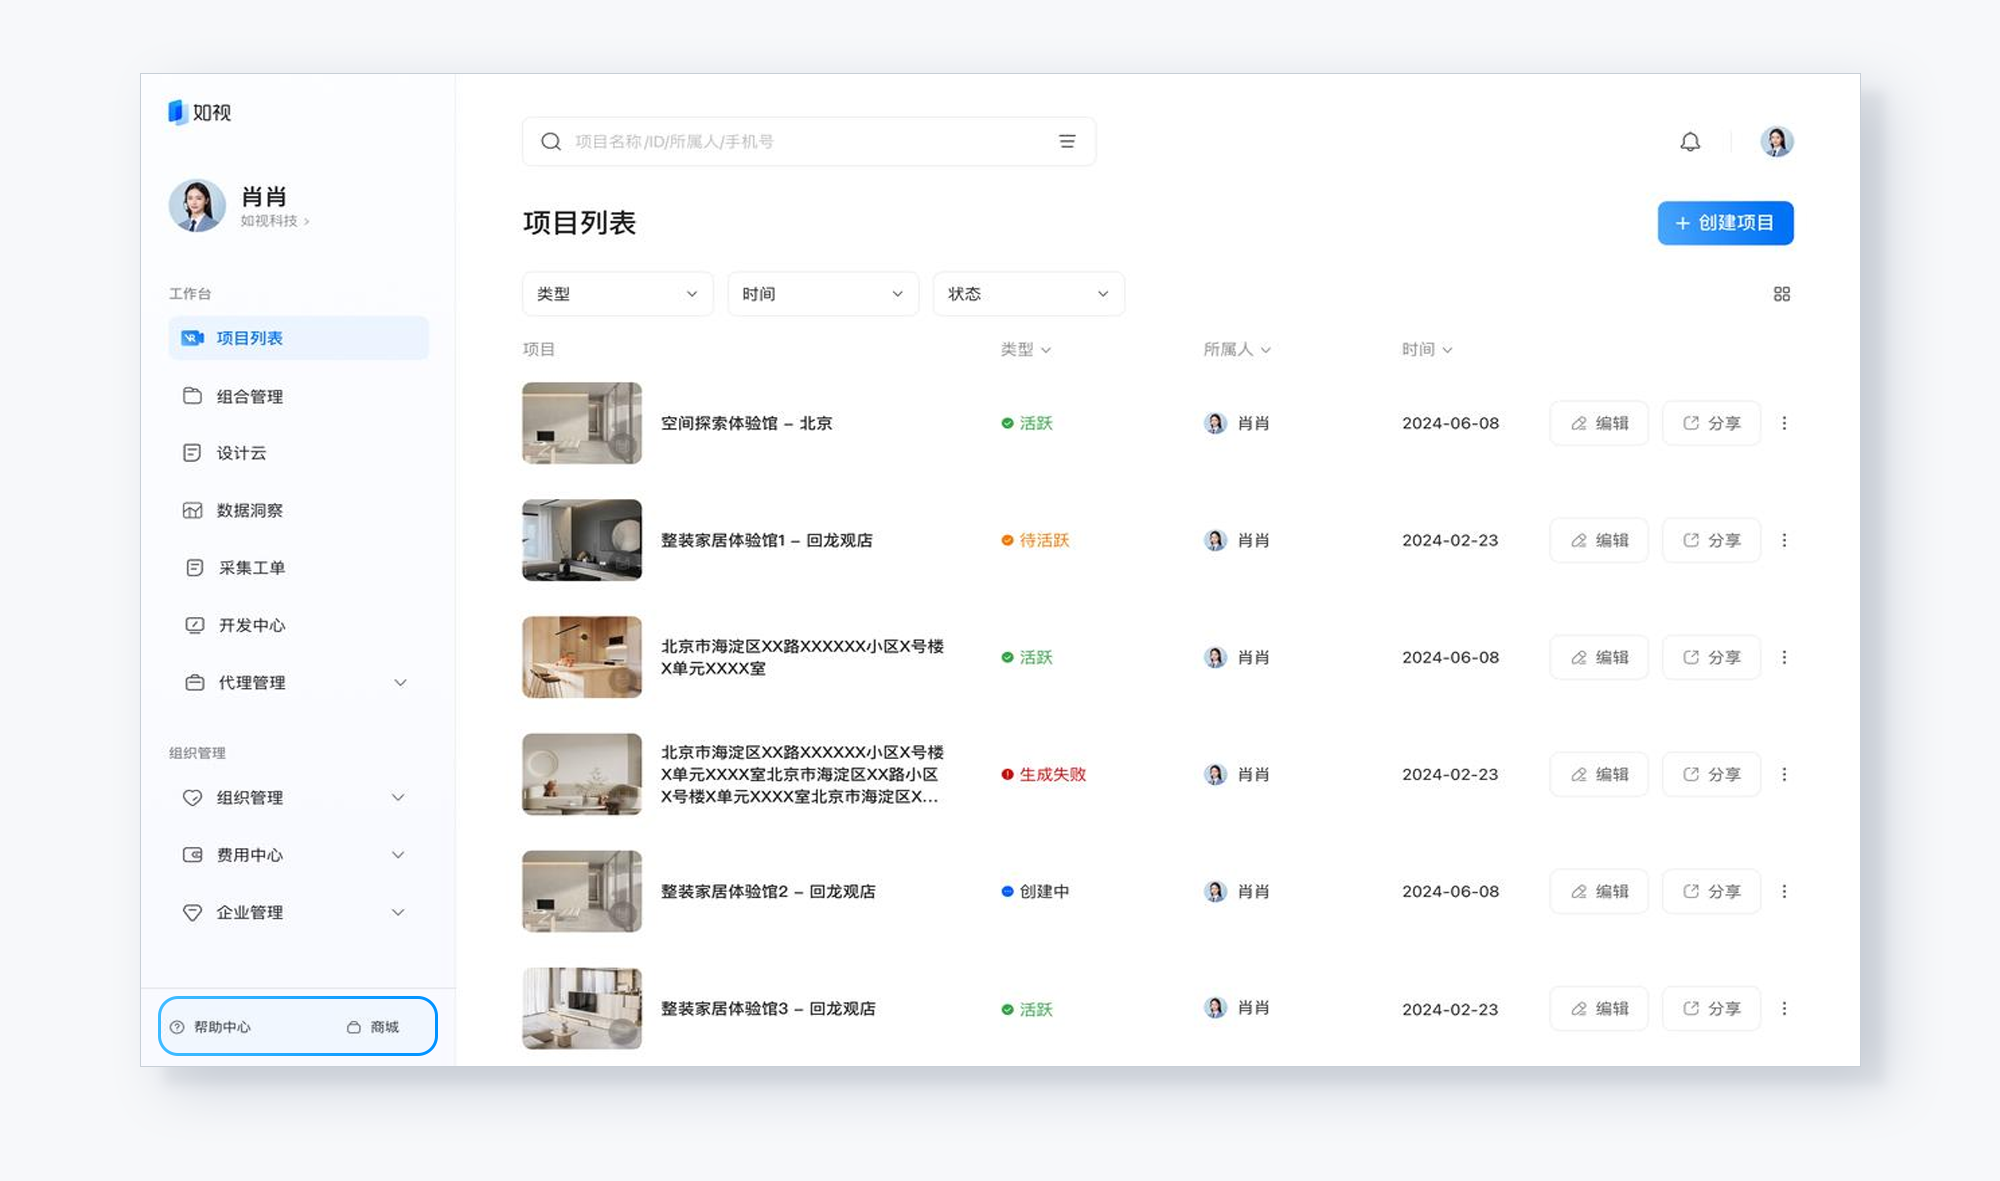2000x1181 pixels.
Task: Click project title 整装家居体验馆2 – 回龙观店
Action: pos(768,891)
